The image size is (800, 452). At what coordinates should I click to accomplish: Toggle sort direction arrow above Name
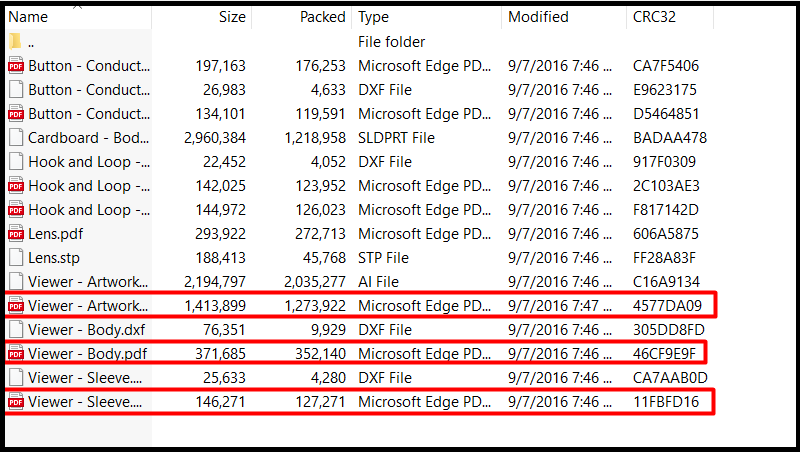pos(78,7)
